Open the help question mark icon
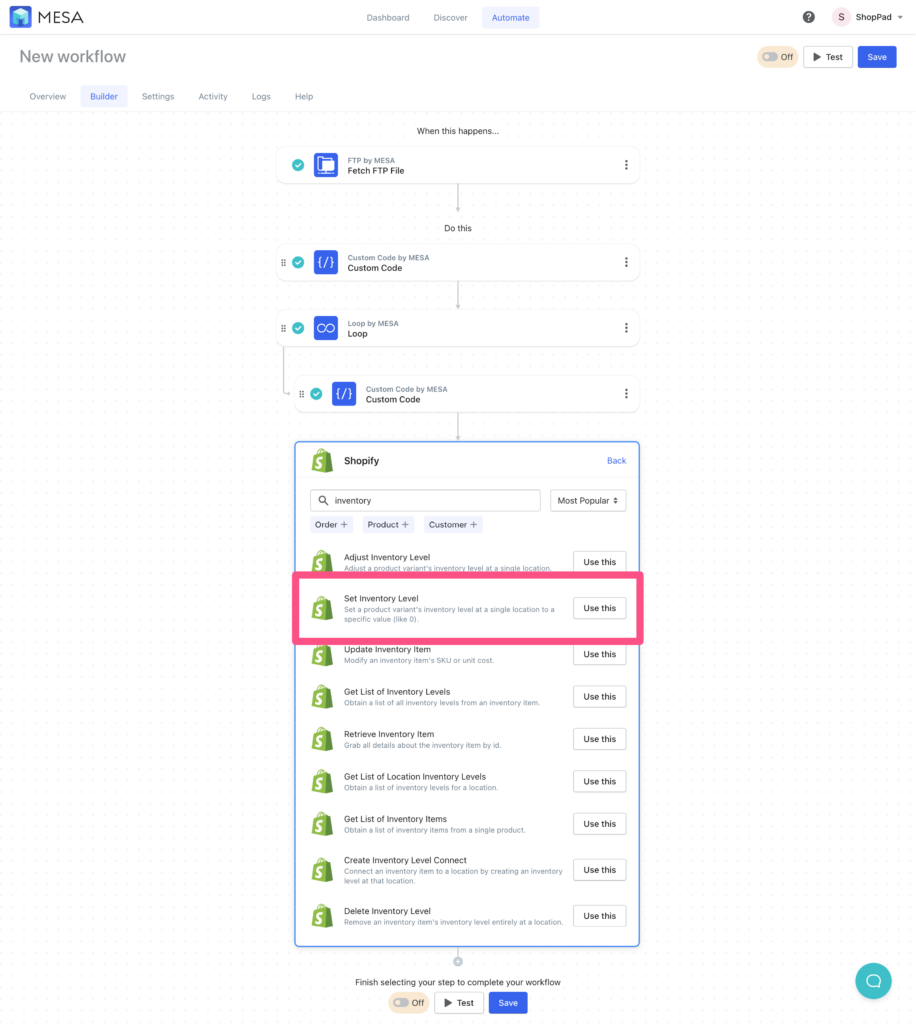916x1024 pixels. click(x=808, y=16)
